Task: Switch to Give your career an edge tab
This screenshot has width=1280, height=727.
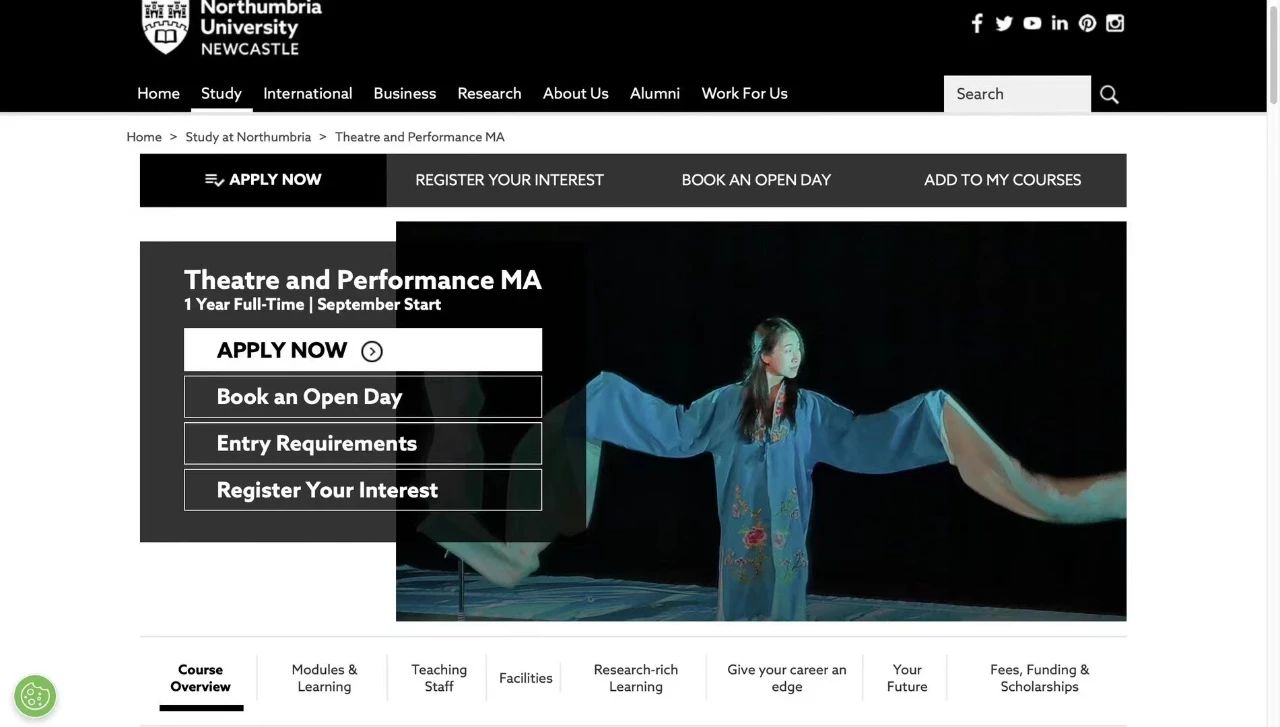Action: (787, 678)
